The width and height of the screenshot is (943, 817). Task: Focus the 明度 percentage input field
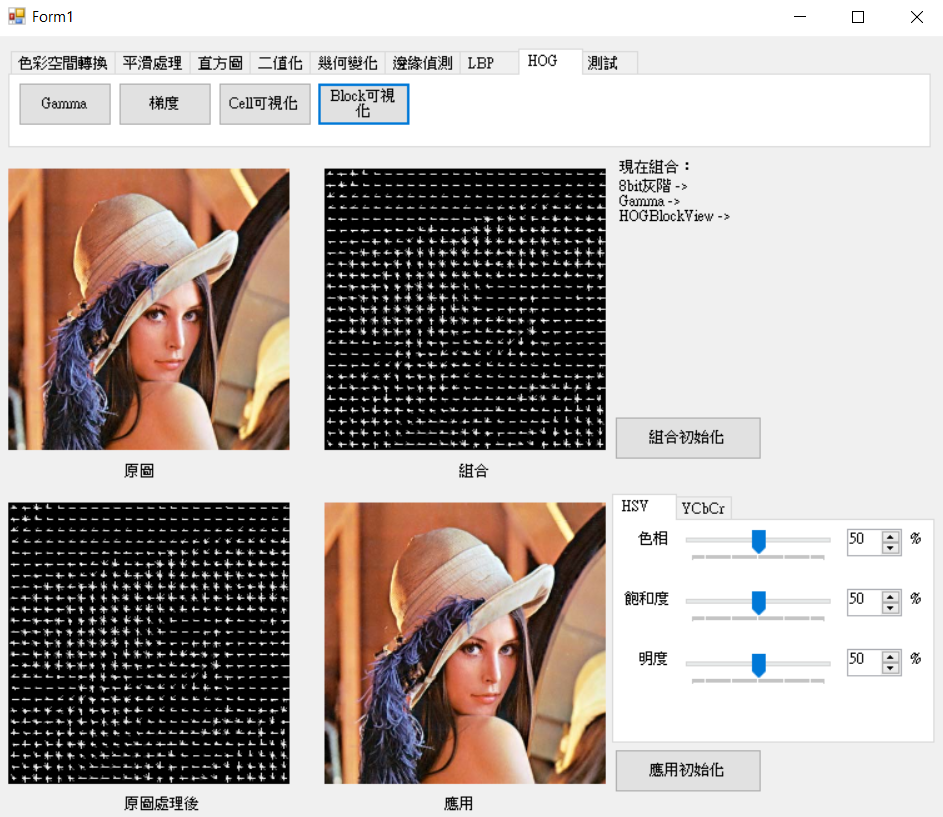tap(864, 662)
